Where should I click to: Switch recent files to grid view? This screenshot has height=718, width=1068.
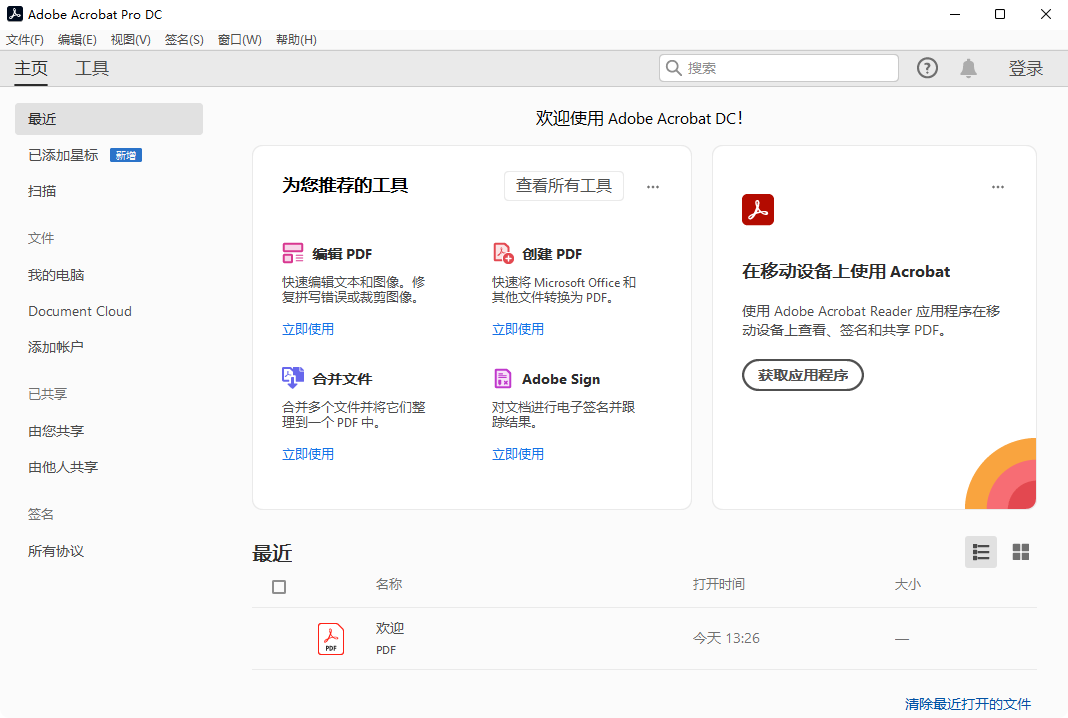click(1021, 552)
